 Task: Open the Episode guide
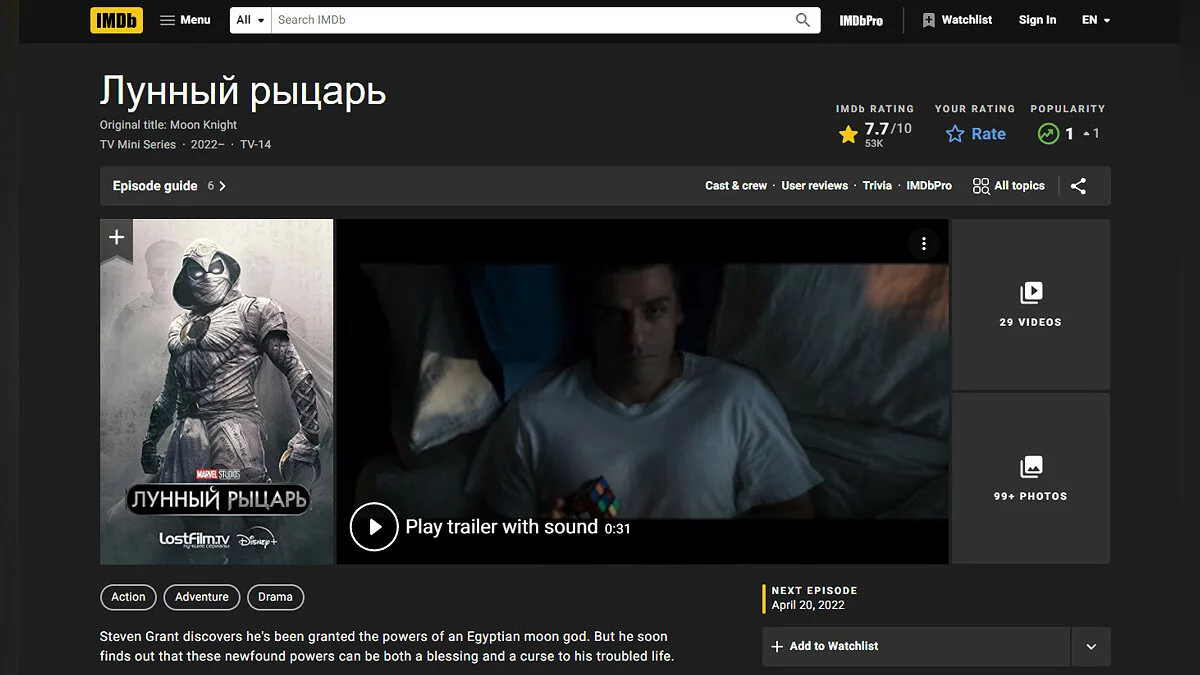(155, 186)
